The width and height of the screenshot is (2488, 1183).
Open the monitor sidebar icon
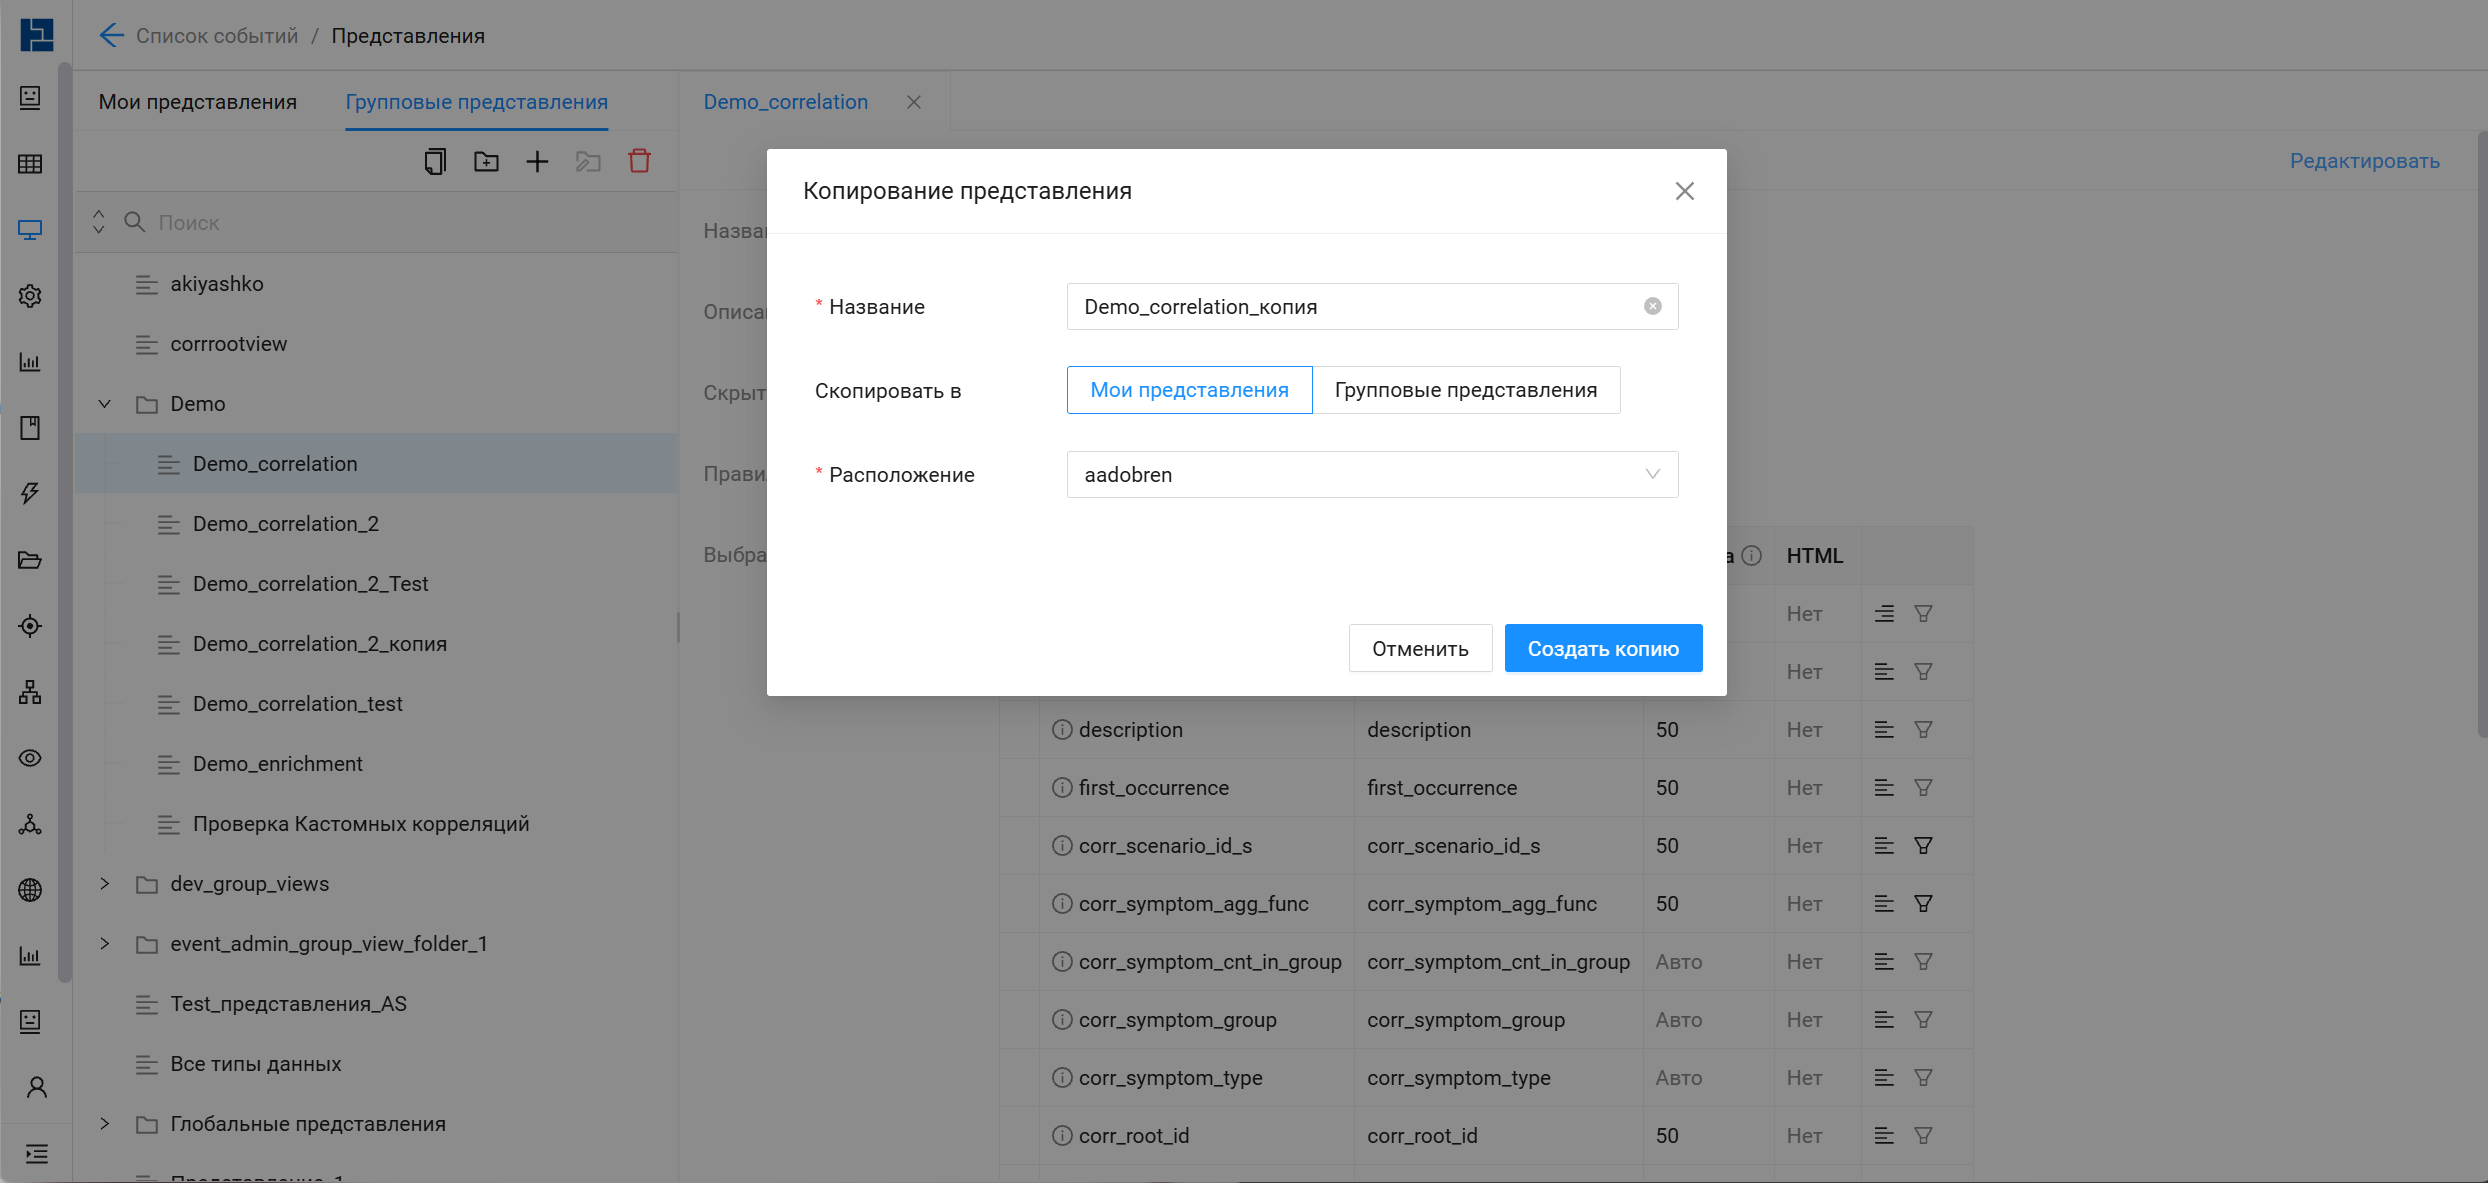30,230
